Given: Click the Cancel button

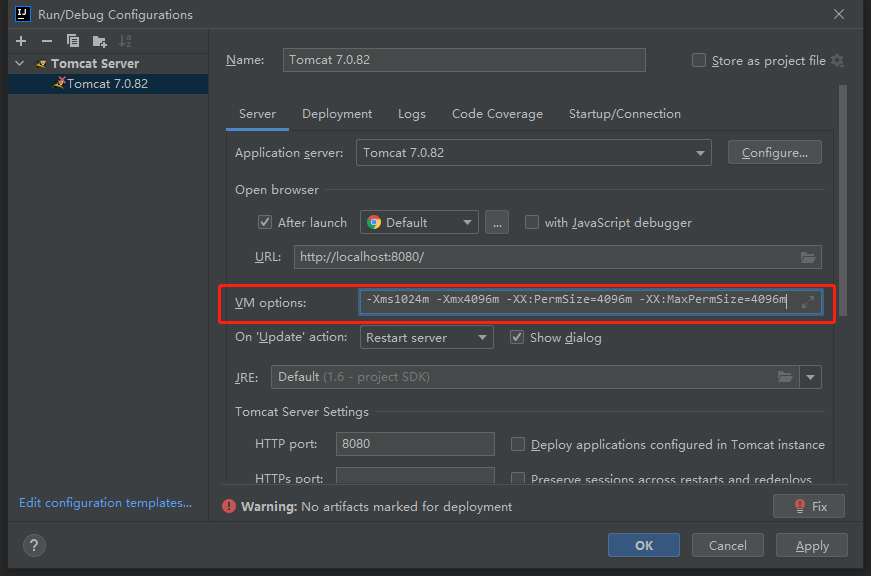Looking at the screenshot, I should [728, 545].
